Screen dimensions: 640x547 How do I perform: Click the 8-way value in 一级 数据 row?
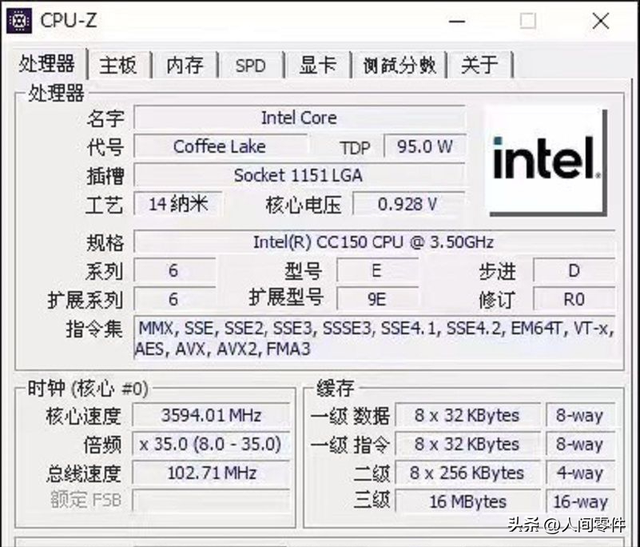coord(580,416)
